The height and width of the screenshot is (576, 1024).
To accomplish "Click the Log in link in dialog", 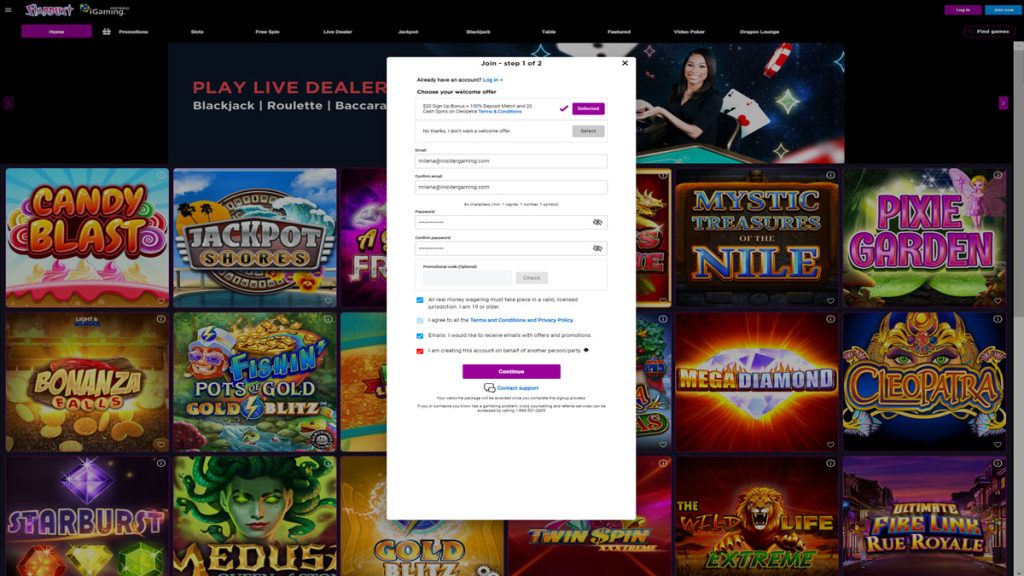I will coord(492,80).
